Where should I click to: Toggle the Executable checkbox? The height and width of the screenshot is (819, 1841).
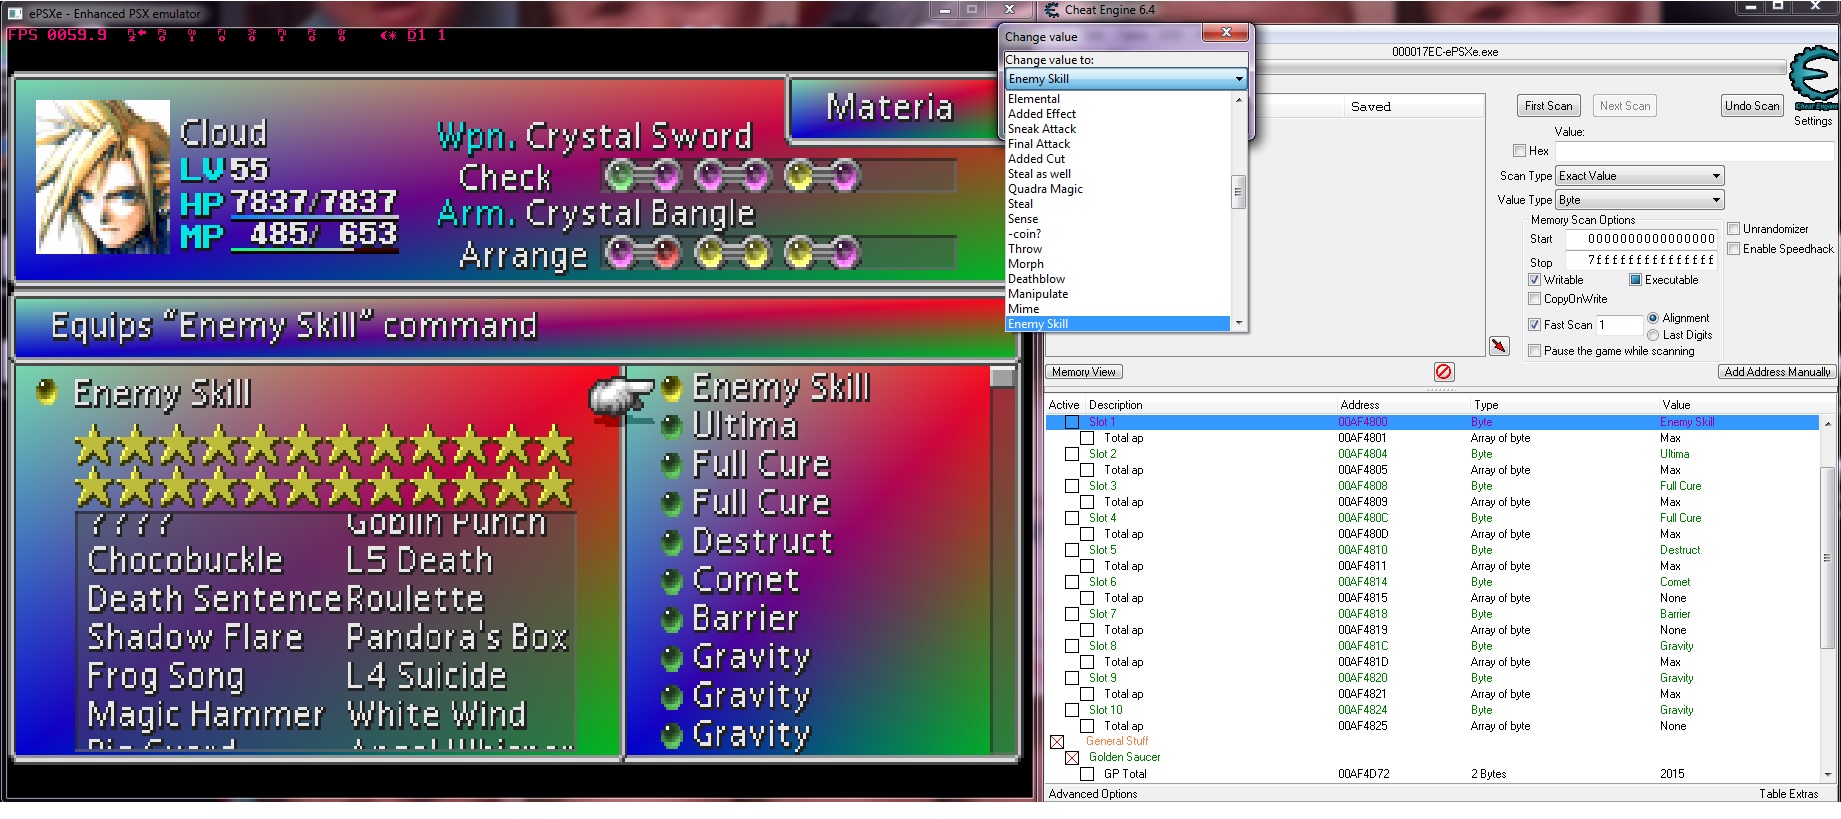pos(1636,280)
